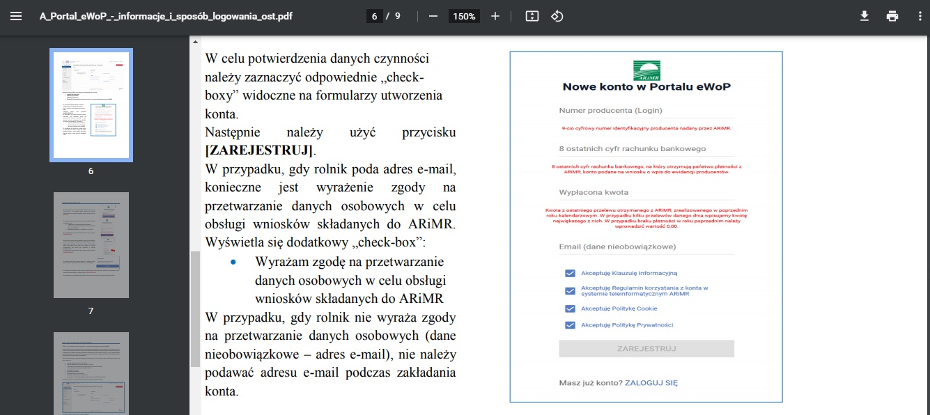The width and height of the screenshot is (930, 415).
Task: Click the PDF file name in title bar
Action: (165, 17)
